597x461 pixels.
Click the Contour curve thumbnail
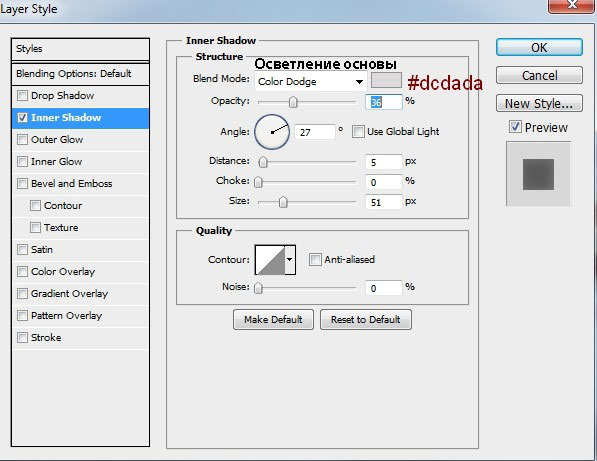[x=270, y=260]
